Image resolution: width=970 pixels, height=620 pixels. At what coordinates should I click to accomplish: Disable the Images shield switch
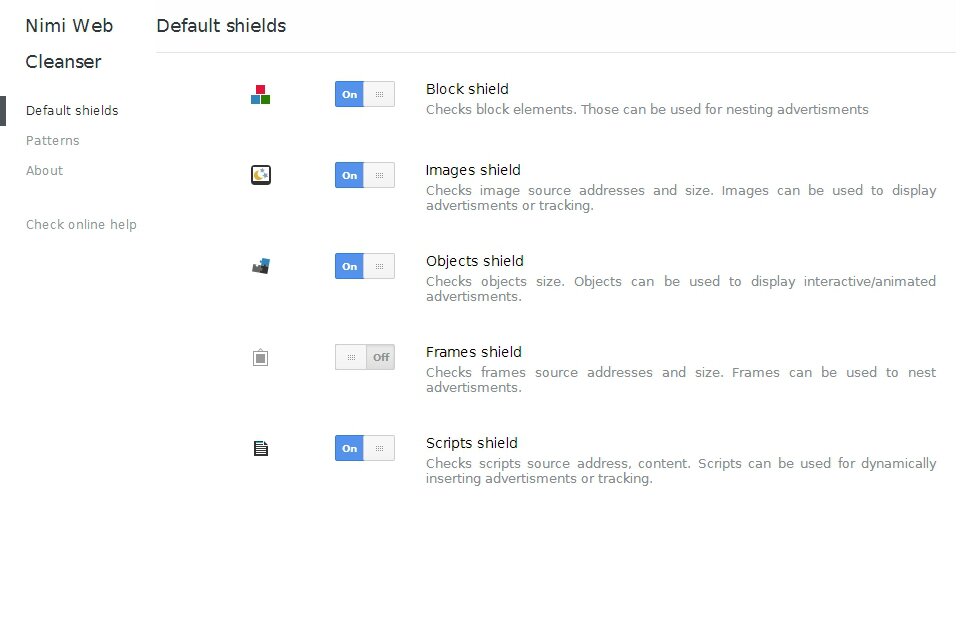(x=365, y=175)
